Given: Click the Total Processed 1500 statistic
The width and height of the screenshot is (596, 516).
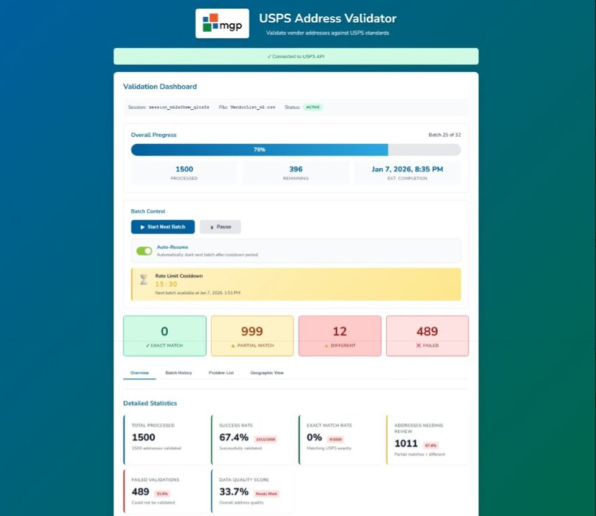Looking at the screenshot, I should click(x=143, y=437).
